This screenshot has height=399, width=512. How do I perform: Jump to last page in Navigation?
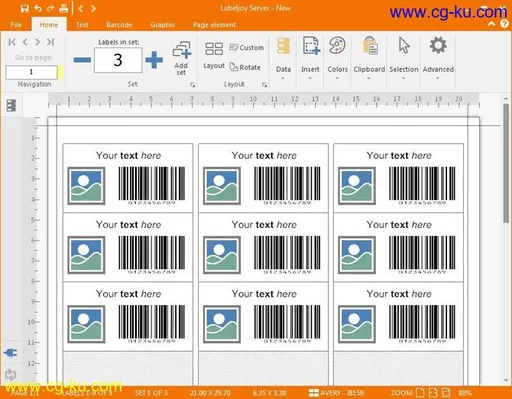point(50,42)
